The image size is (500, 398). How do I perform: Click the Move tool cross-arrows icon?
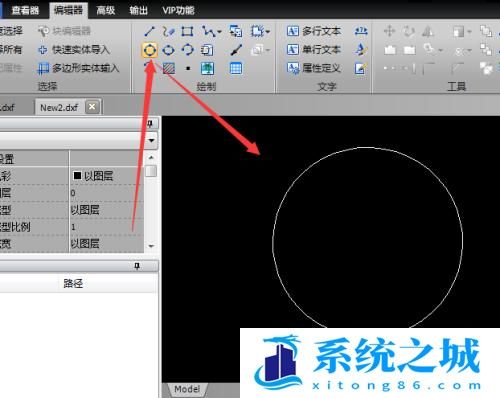pyautogui.click(x=389, y=32)
